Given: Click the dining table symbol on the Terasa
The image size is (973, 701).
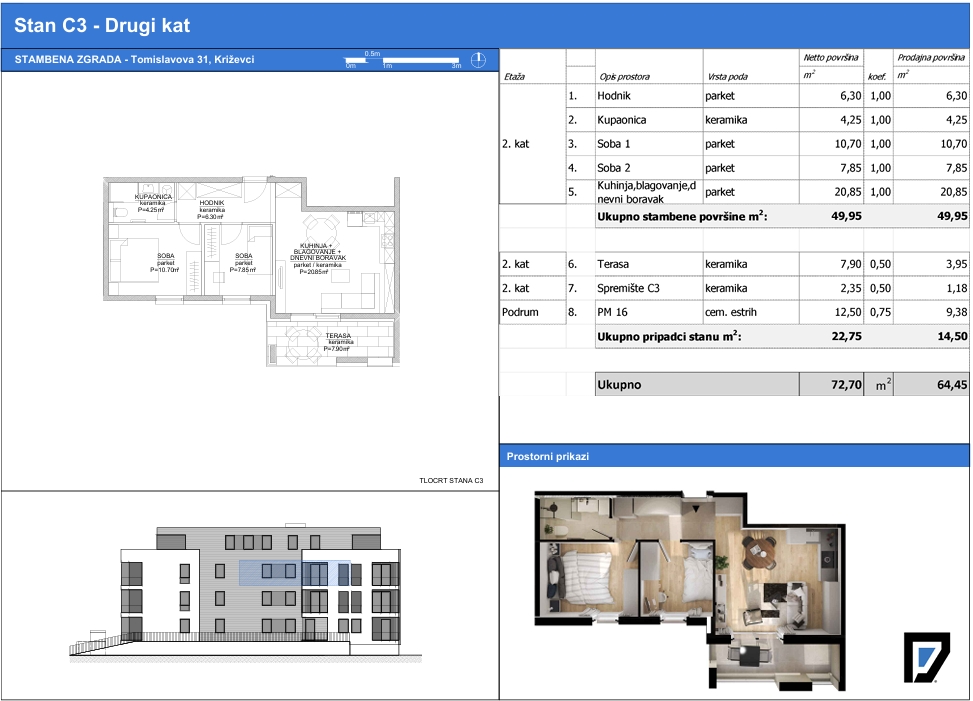Looking at the screenshot, I should tap(303, 345).
